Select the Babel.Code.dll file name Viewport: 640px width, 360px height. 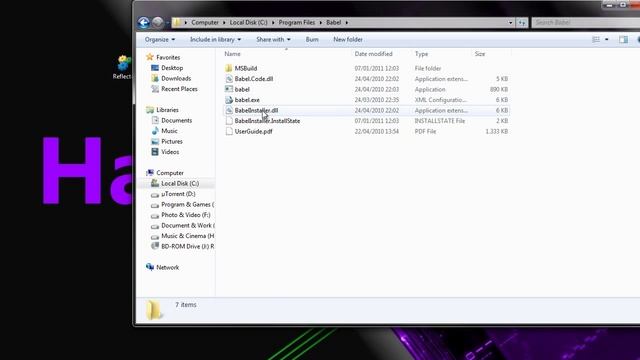pyautogui.click(x=254, y=79)
